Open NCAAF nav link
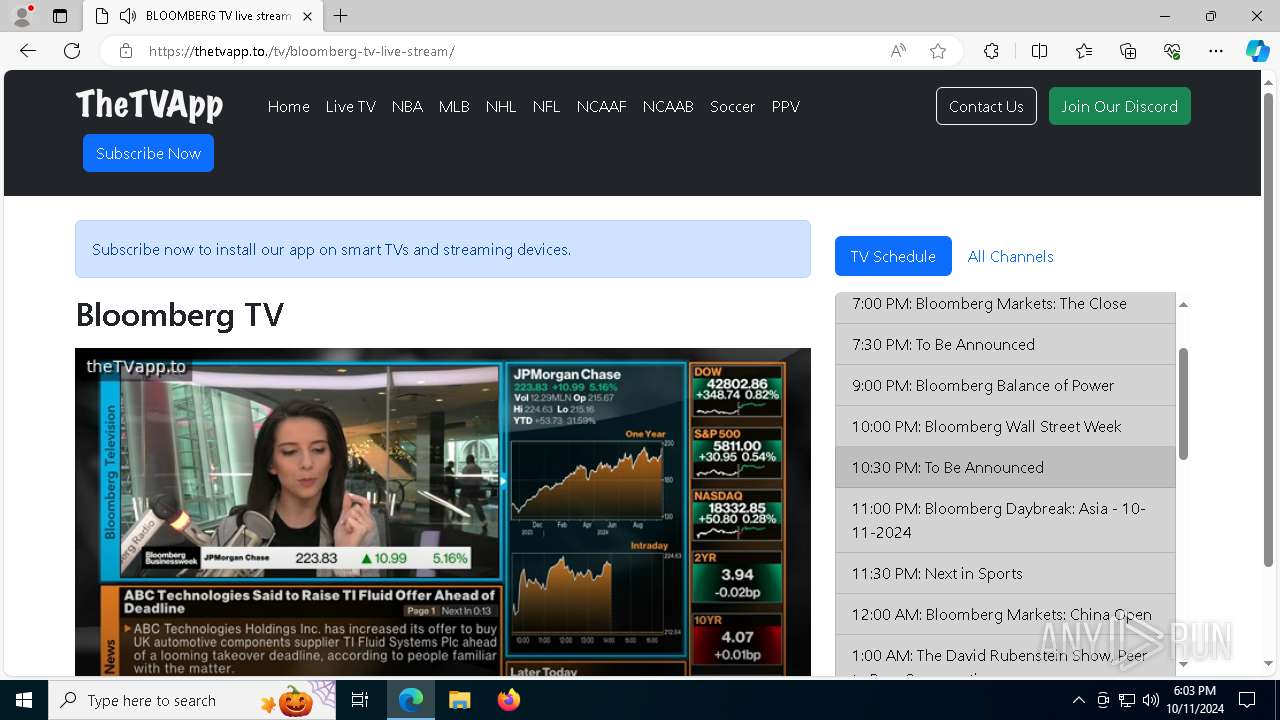This screenshot has height=720, width=1280. [x=602, y=106]
